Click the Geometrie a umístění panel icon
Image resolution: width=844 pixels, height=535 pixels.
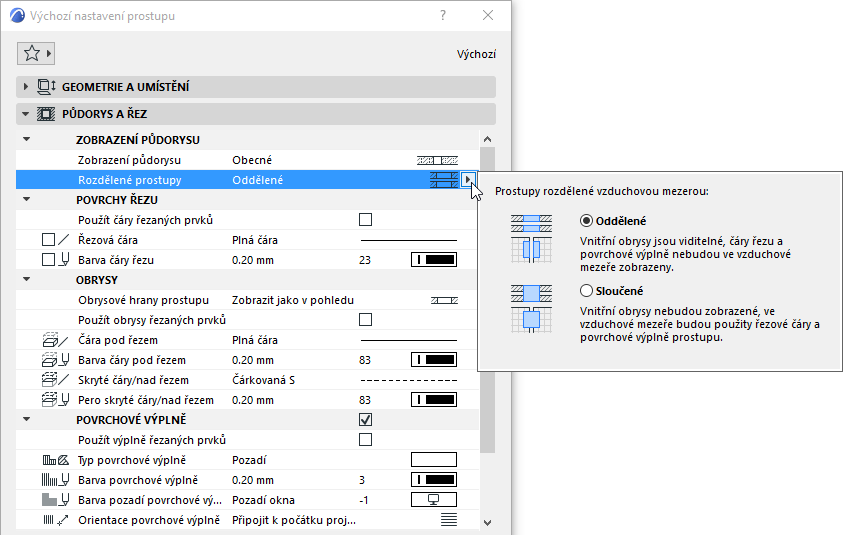(46, 87)
